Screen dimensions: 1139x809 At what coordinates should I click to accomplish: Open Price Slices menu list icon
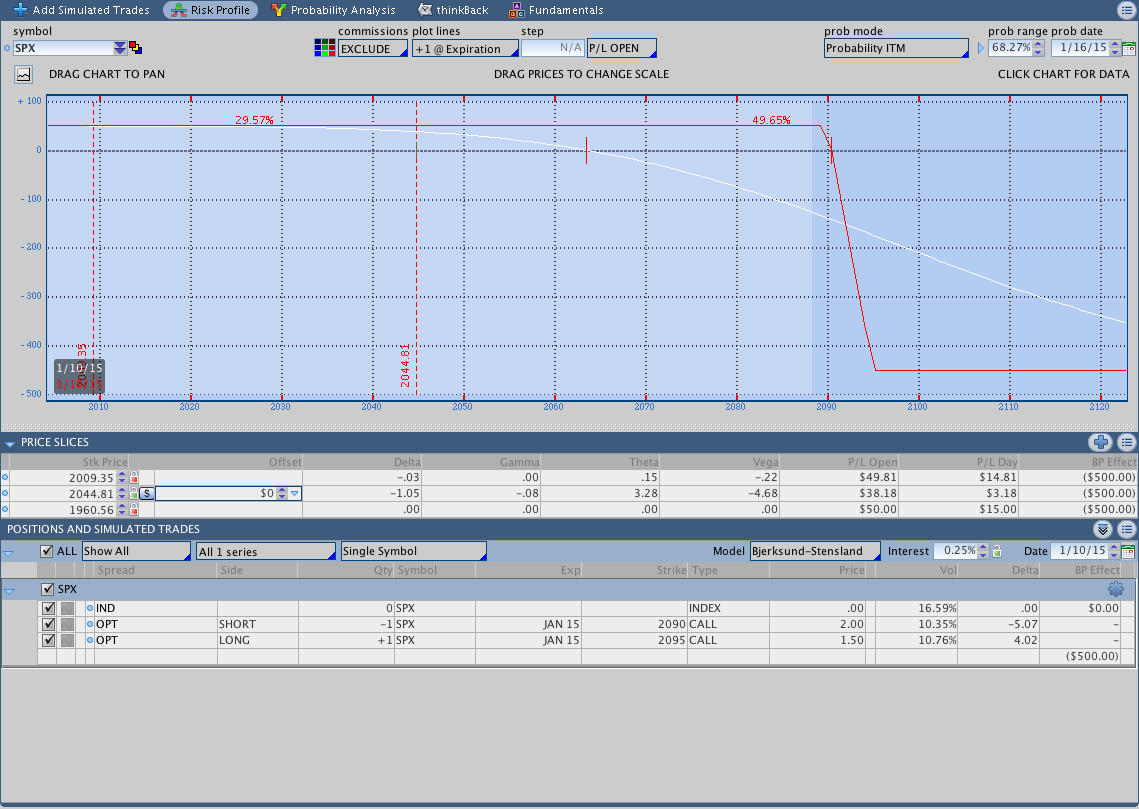pos(1127,442)
